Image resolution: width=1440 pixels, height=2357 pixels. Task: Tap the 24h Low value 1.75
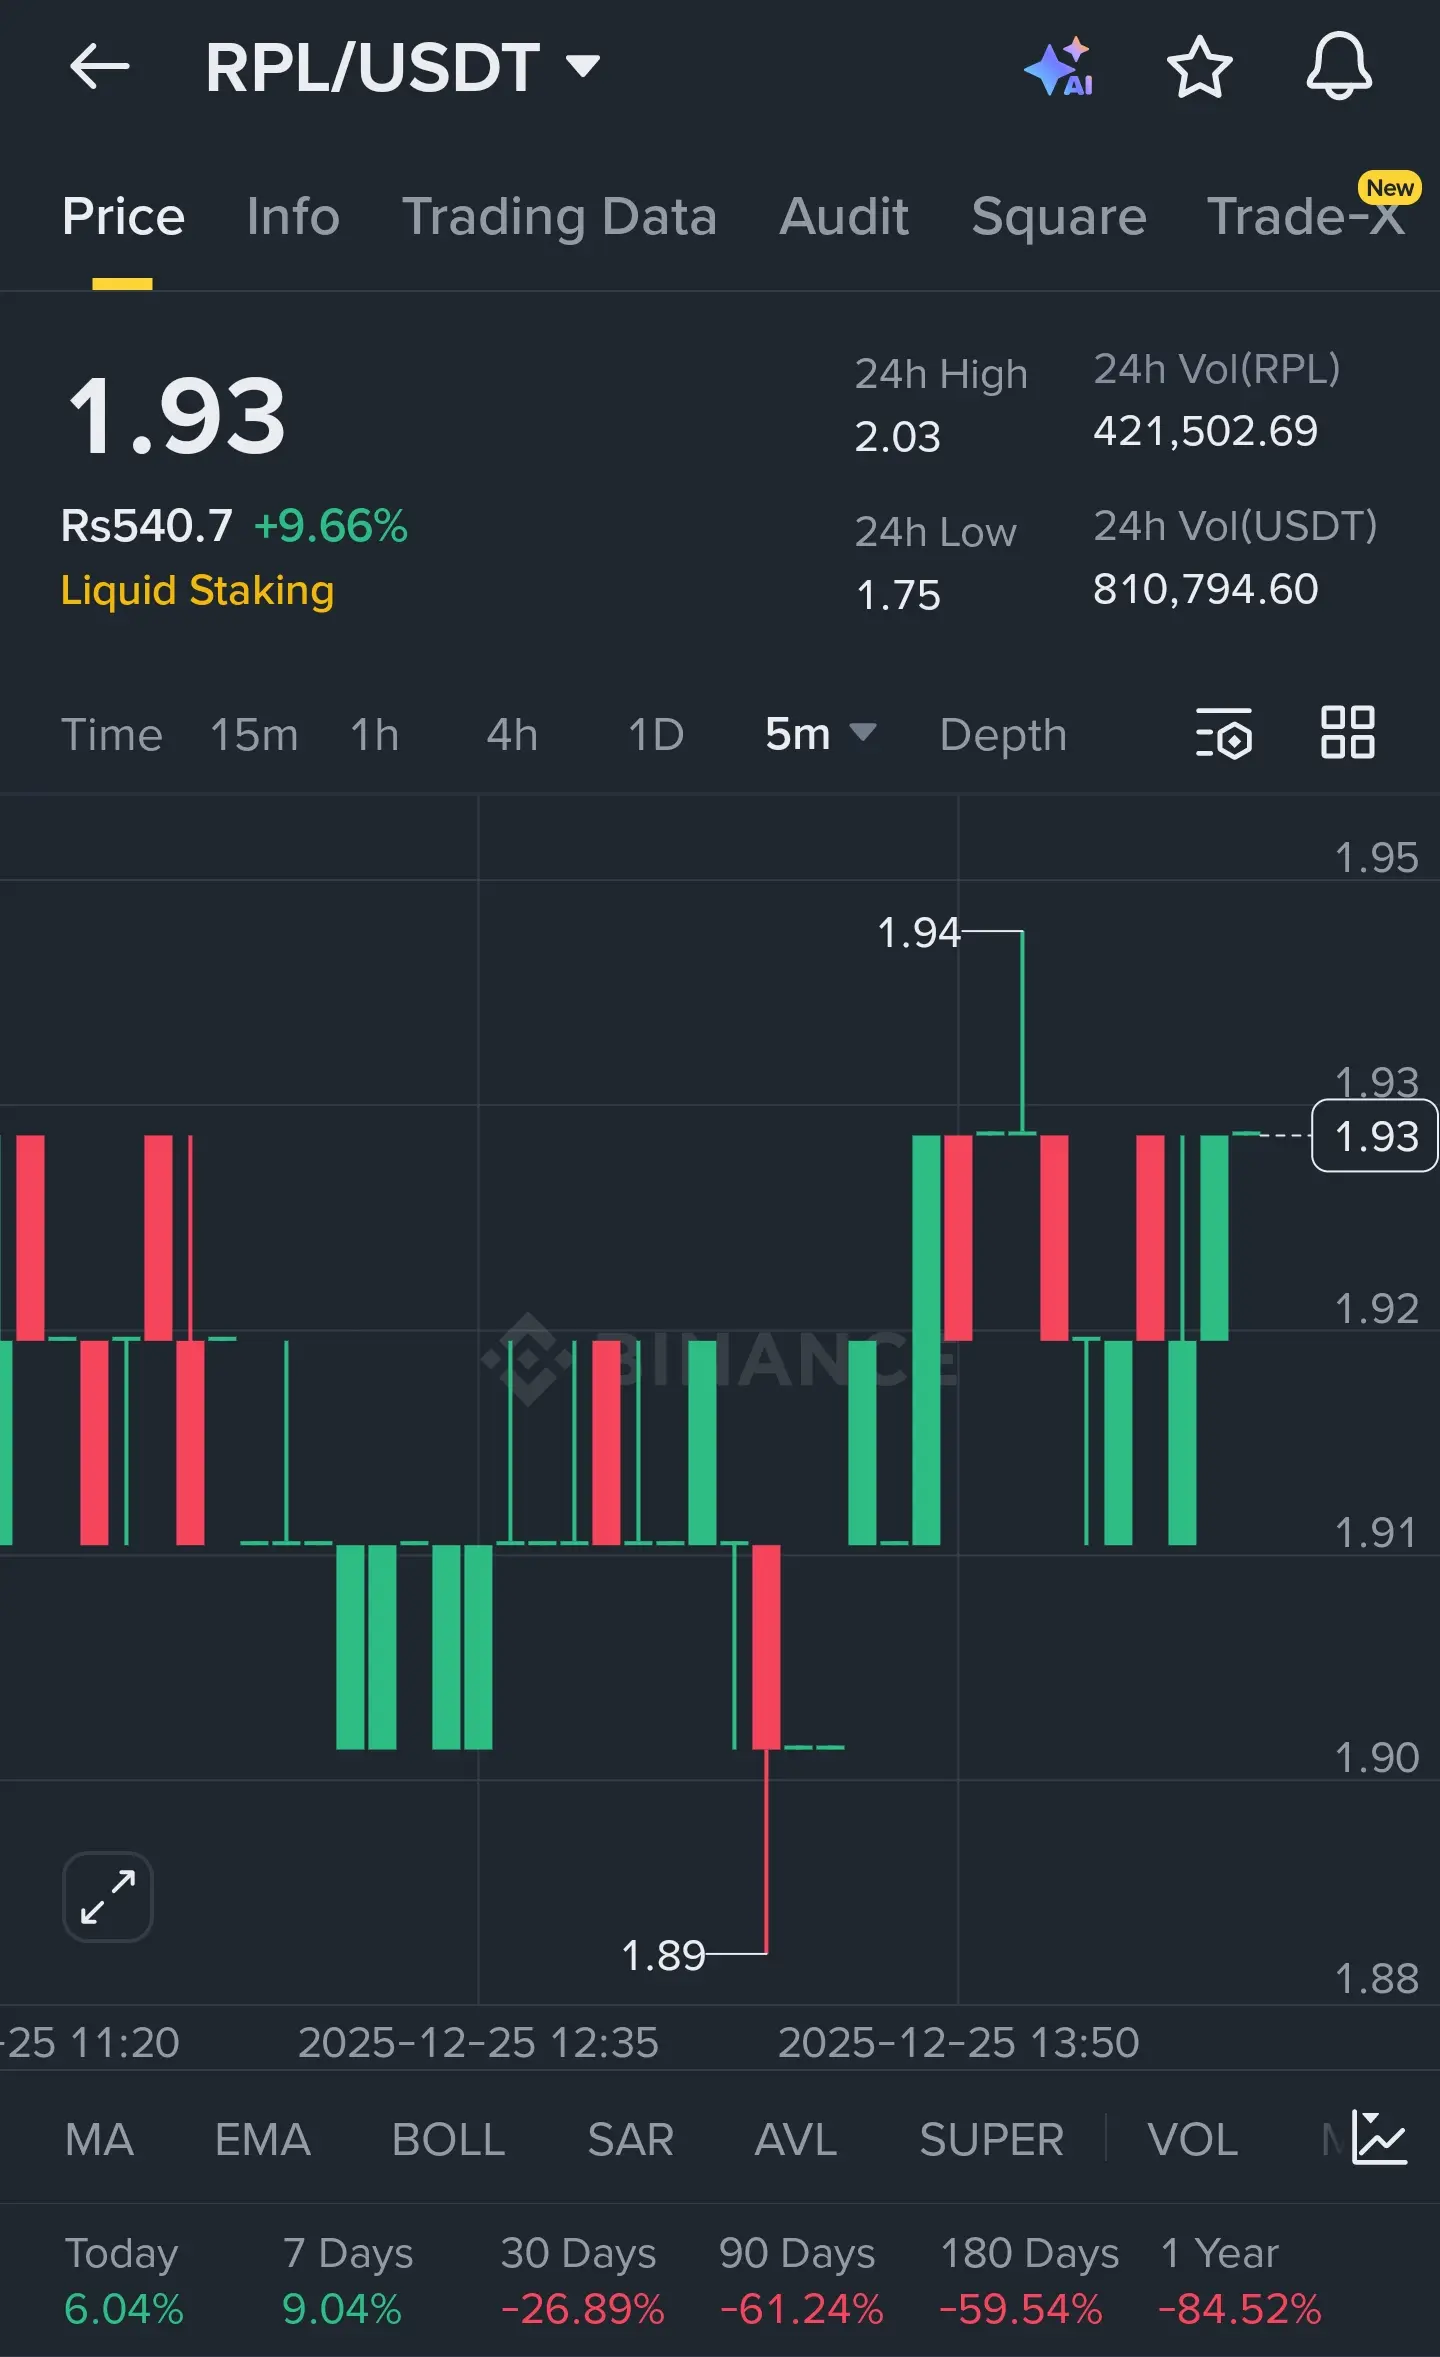[x=898, y=595]
